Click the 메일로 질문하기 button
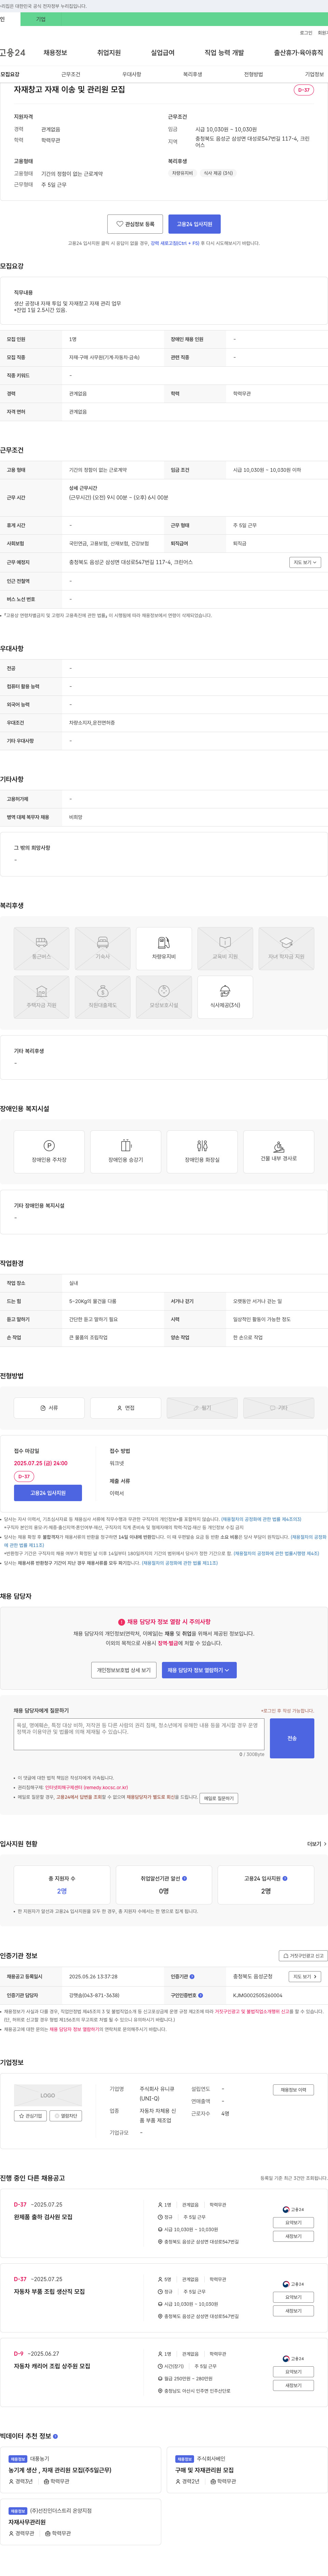This screenshot has width=328, height=2576. click(219, 1798)
